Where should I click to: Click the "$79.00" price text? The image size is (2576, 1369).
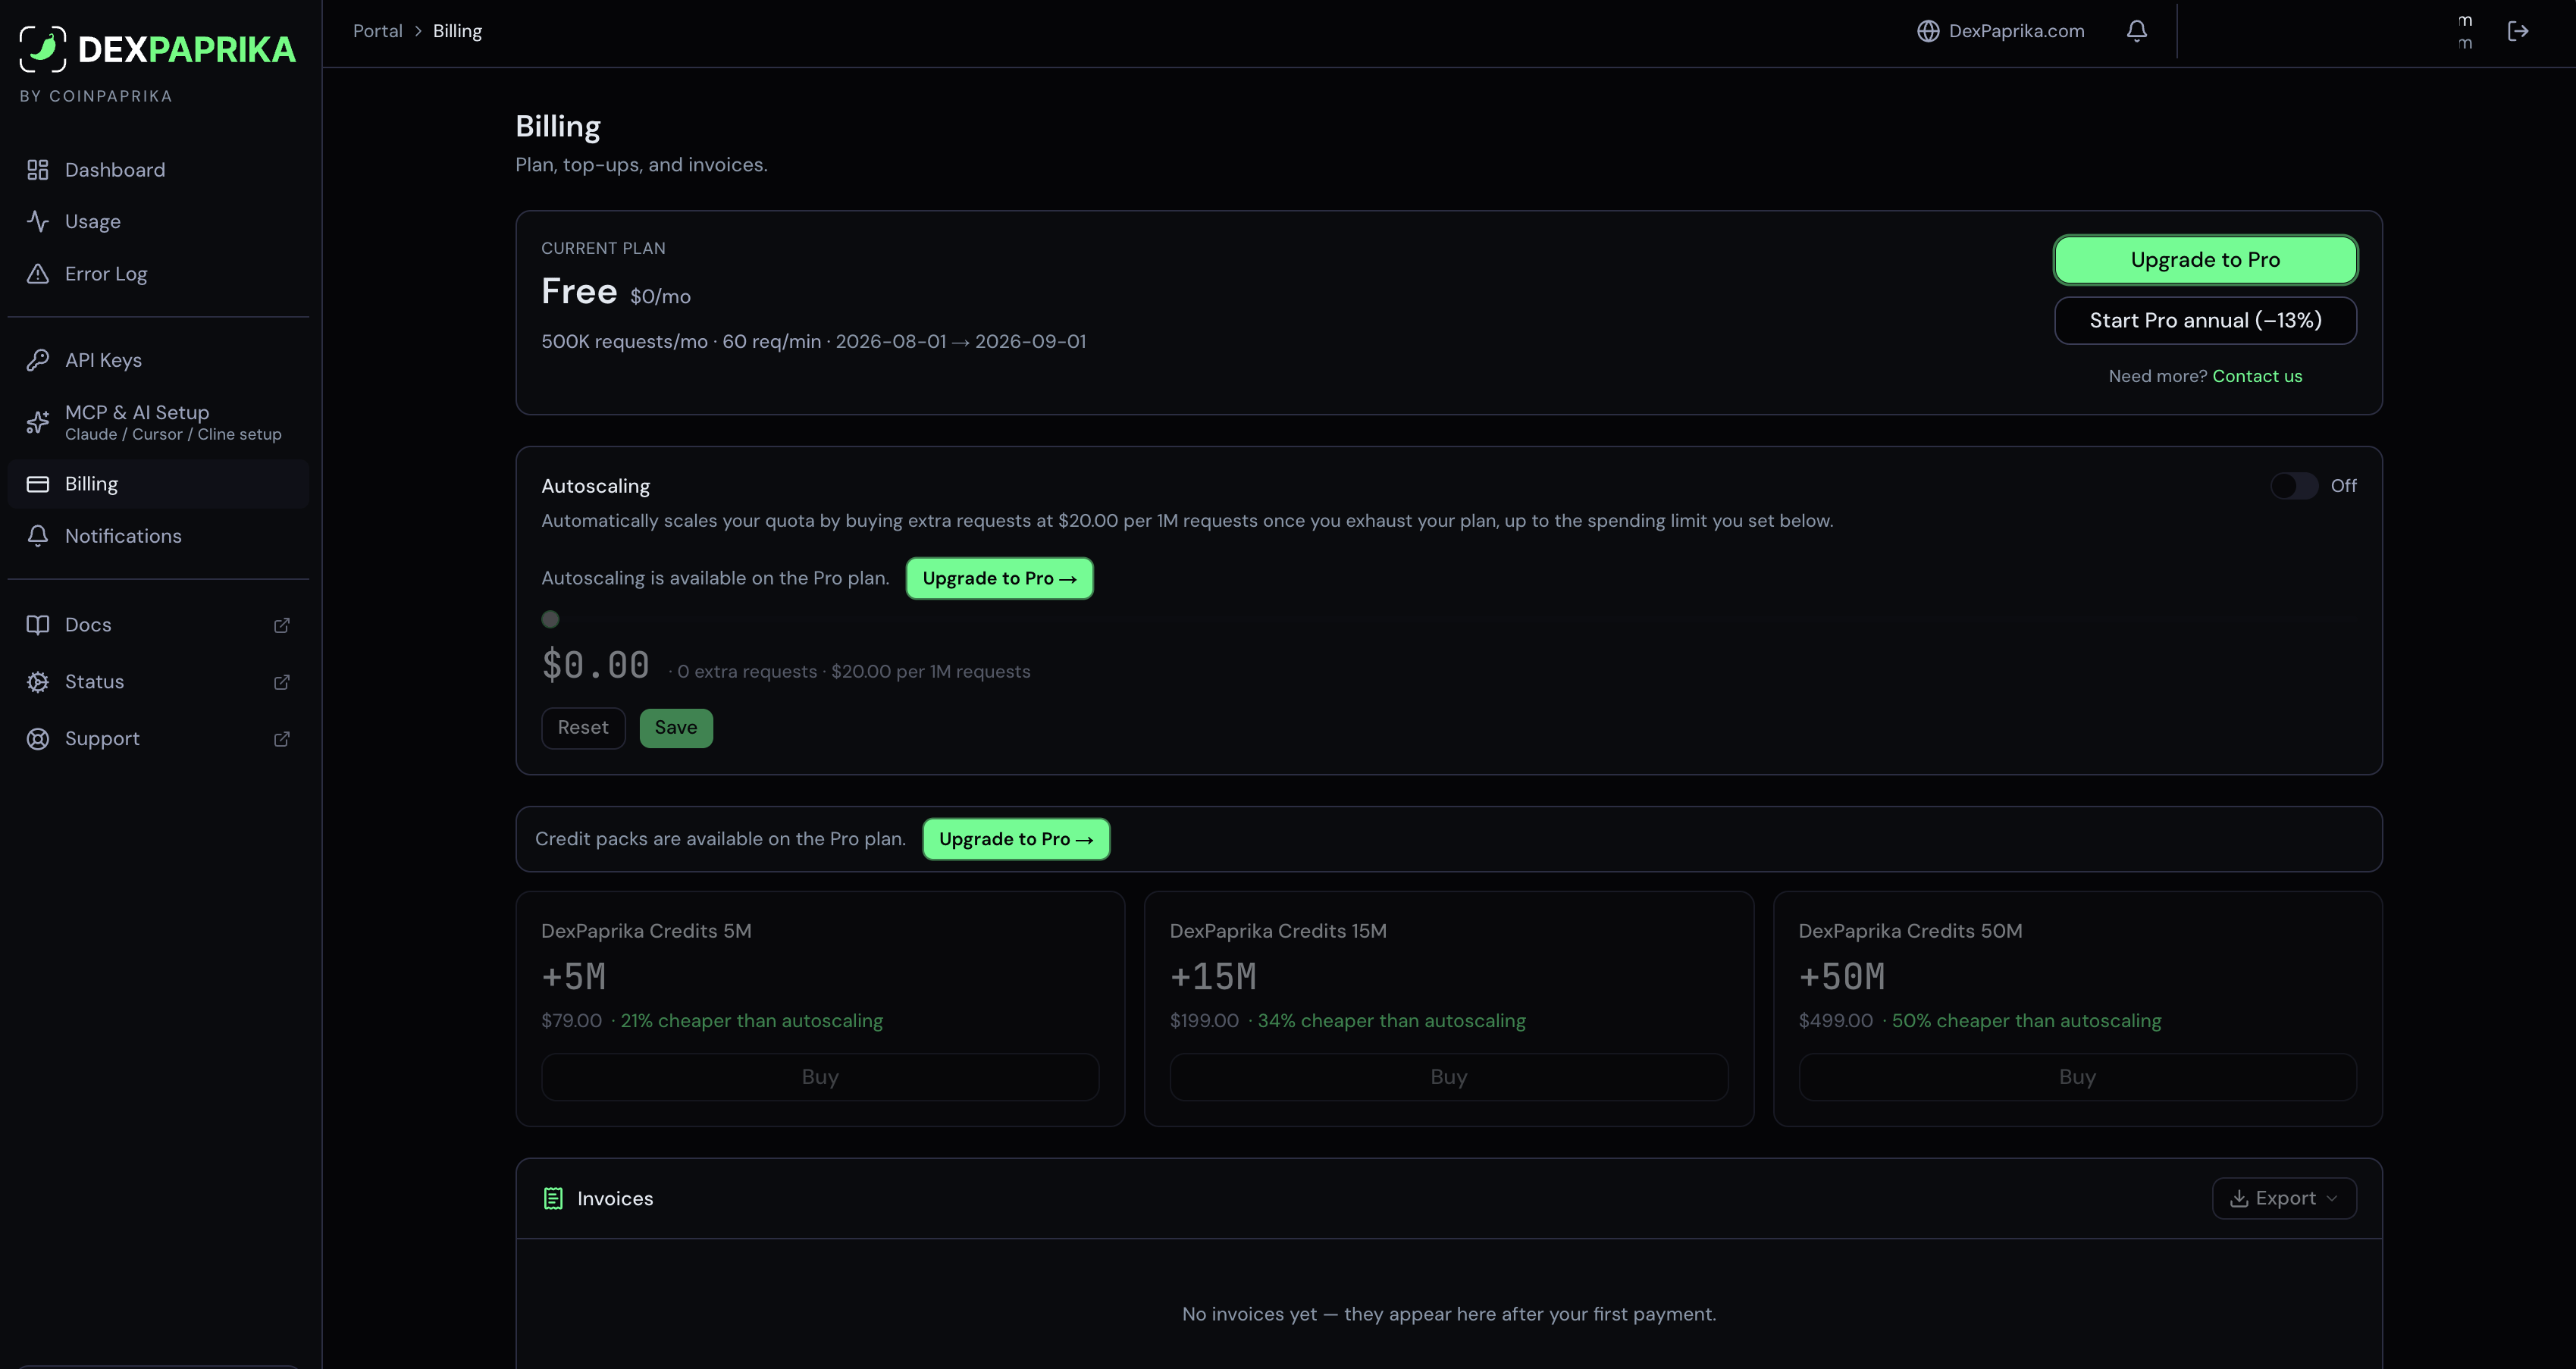pyautogui.click(x=572, y=1021)
